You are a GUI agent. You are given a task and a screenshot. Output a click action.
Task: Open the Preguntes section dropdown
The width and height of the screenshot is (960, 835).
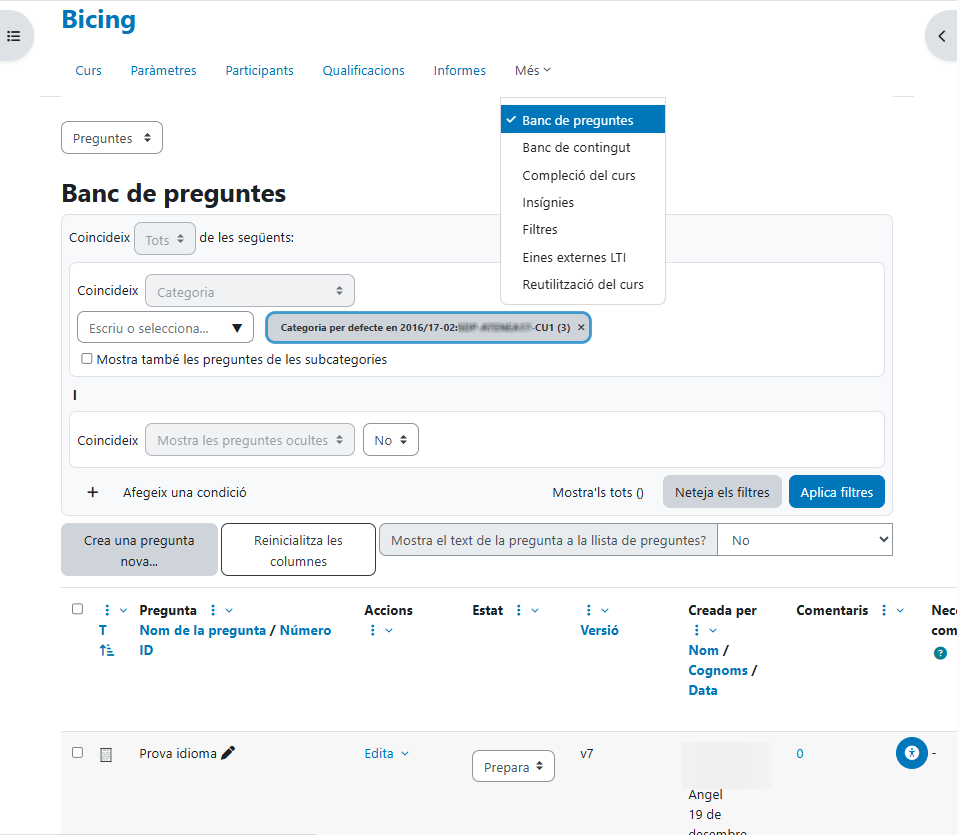click(112, 138)
